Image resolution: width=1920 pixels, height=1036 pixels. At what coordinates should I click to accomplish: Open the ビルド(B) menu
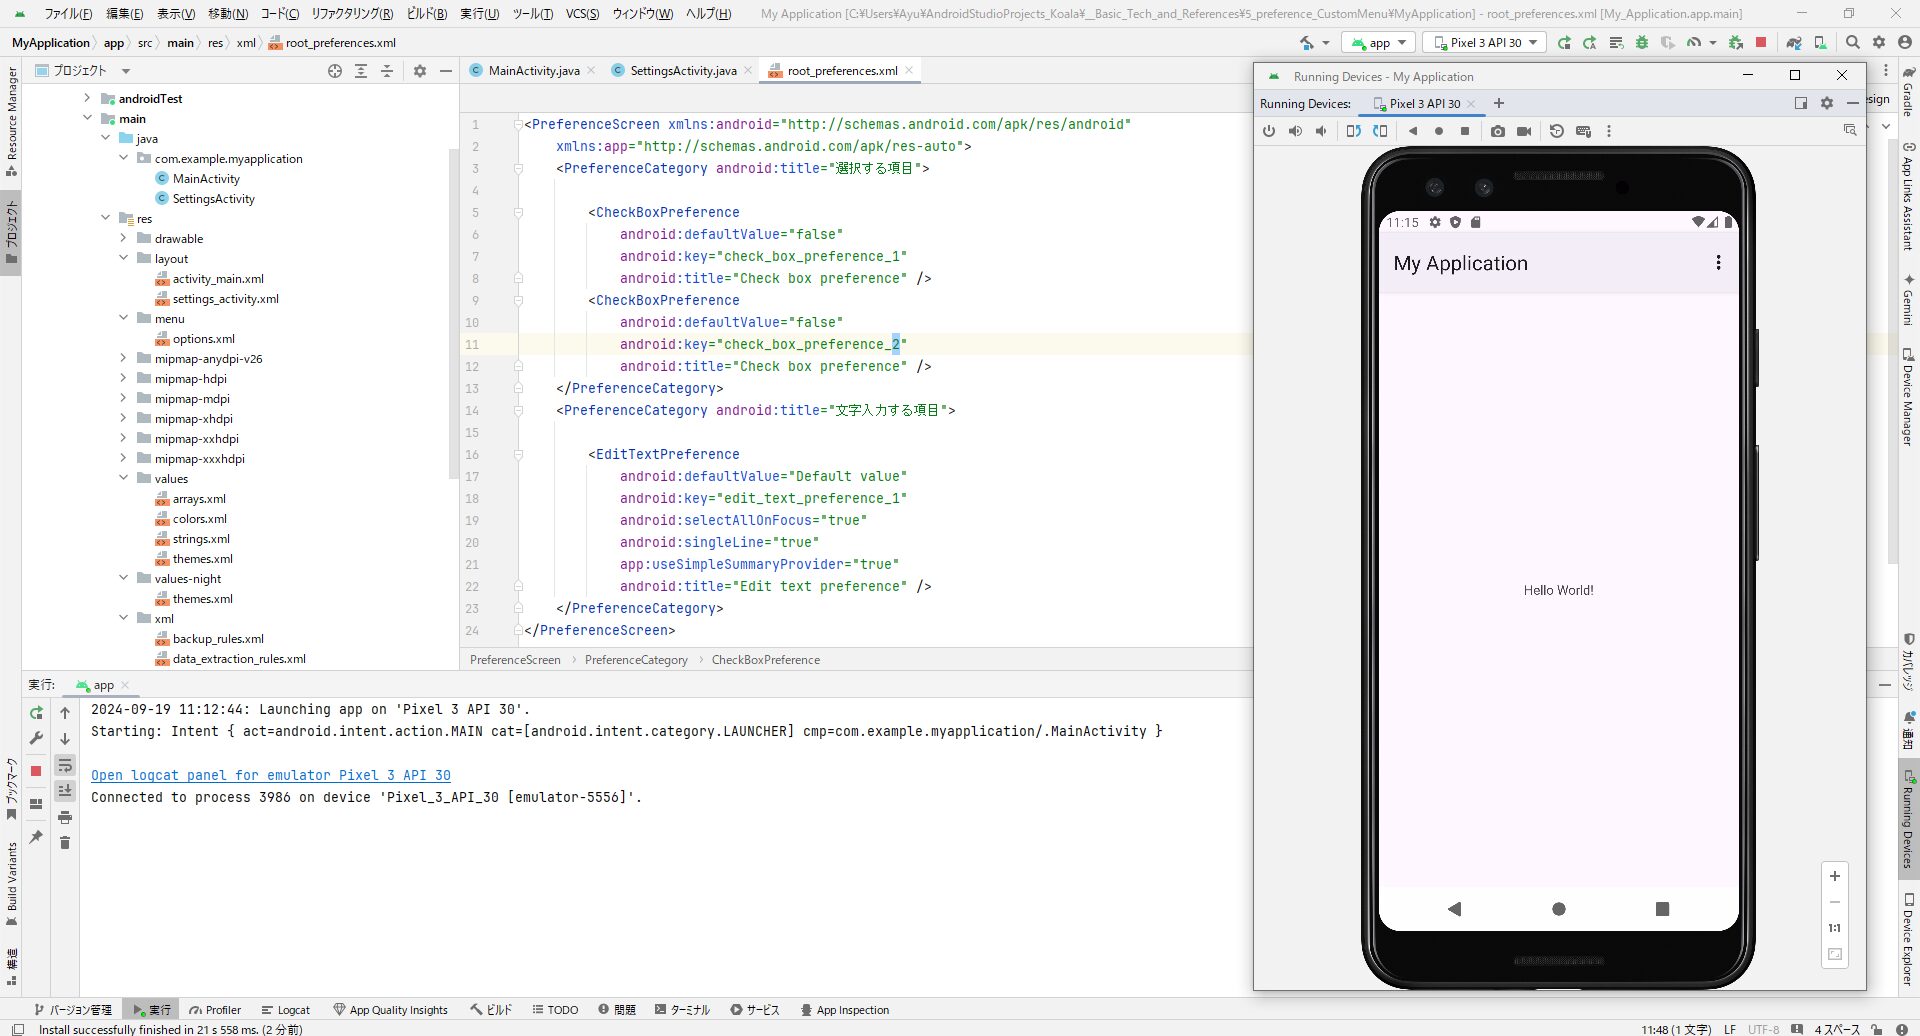(426, 14)
